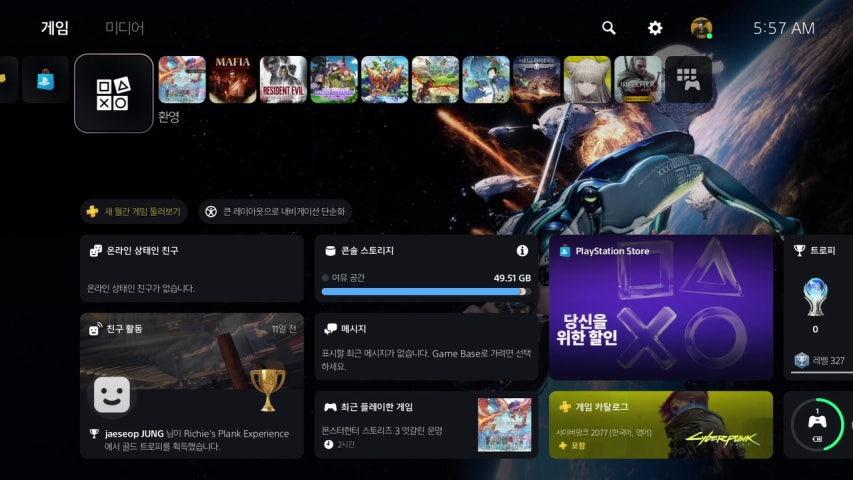This screenshot has height=480, width=853.
Task: Switch to the 미디어 tab
Action: (125, 28)
